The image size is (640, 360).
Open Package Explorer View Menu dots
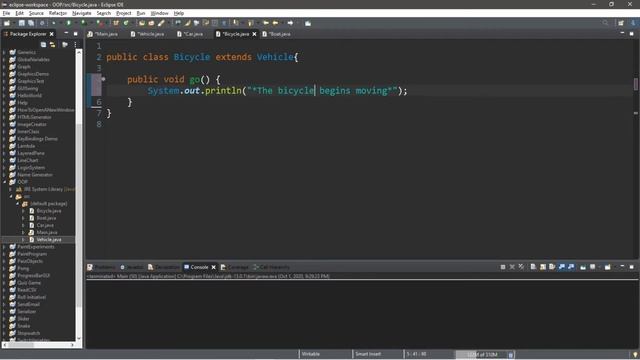[76, 44]
